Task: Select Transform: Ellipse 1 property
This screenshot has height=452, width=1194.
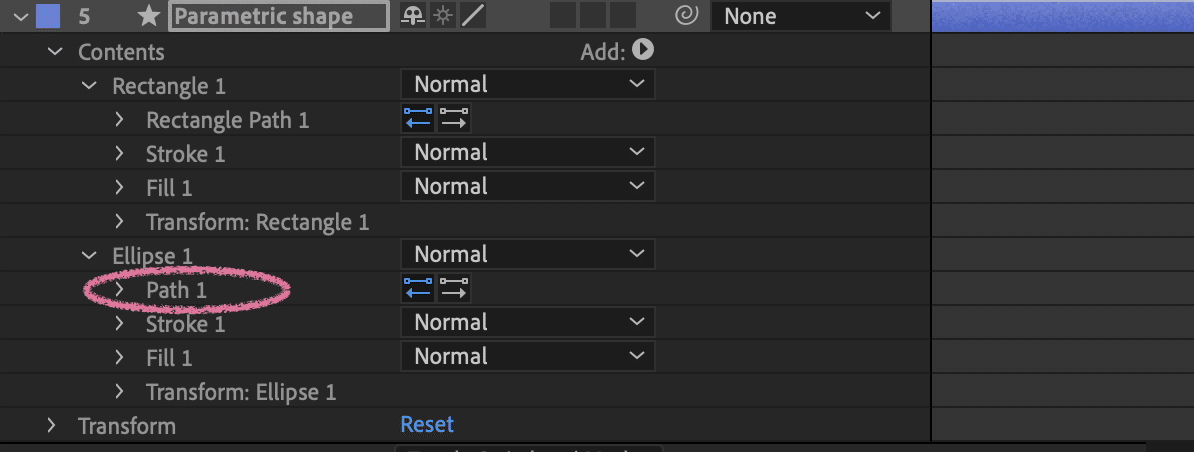Action: [241, 392]
